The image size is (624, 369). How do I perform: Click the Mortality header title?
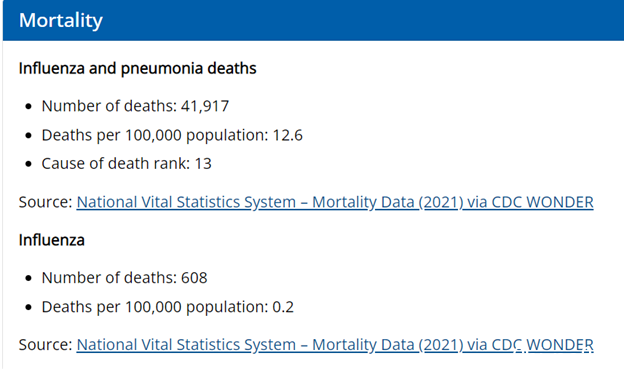[60, 20]
